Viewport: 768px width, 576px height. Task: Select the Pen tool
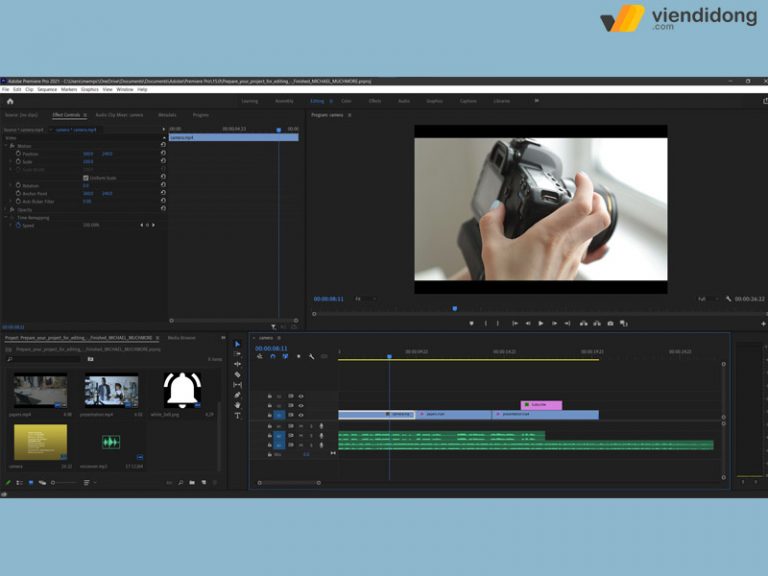238,395
